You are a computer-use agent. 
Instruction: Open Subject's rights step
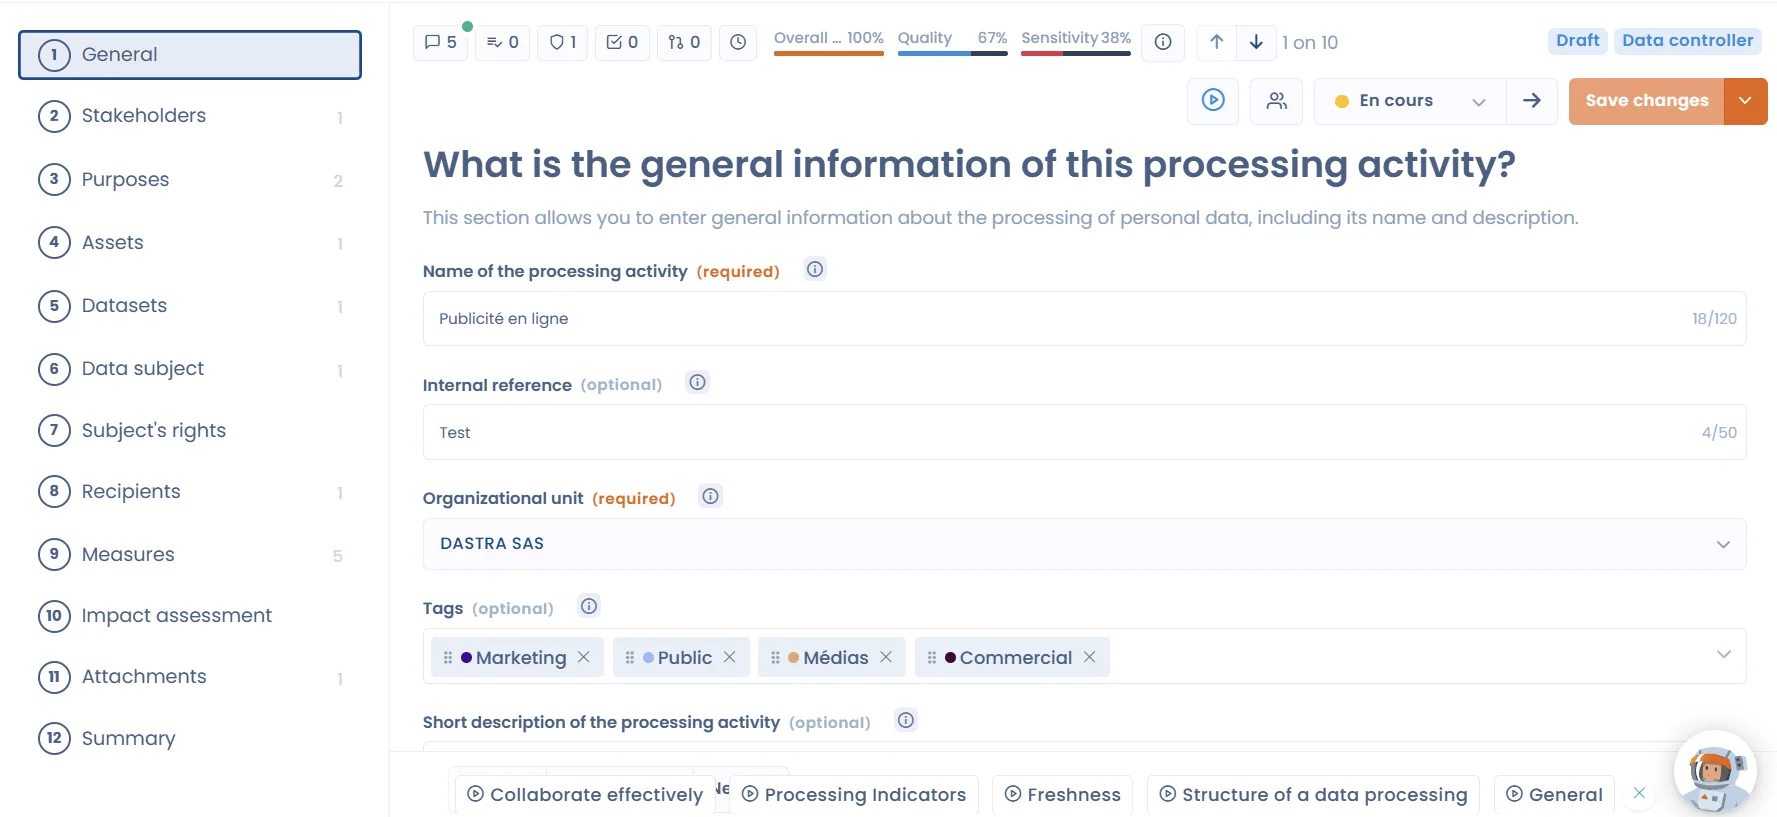click(x=190, y=431)
